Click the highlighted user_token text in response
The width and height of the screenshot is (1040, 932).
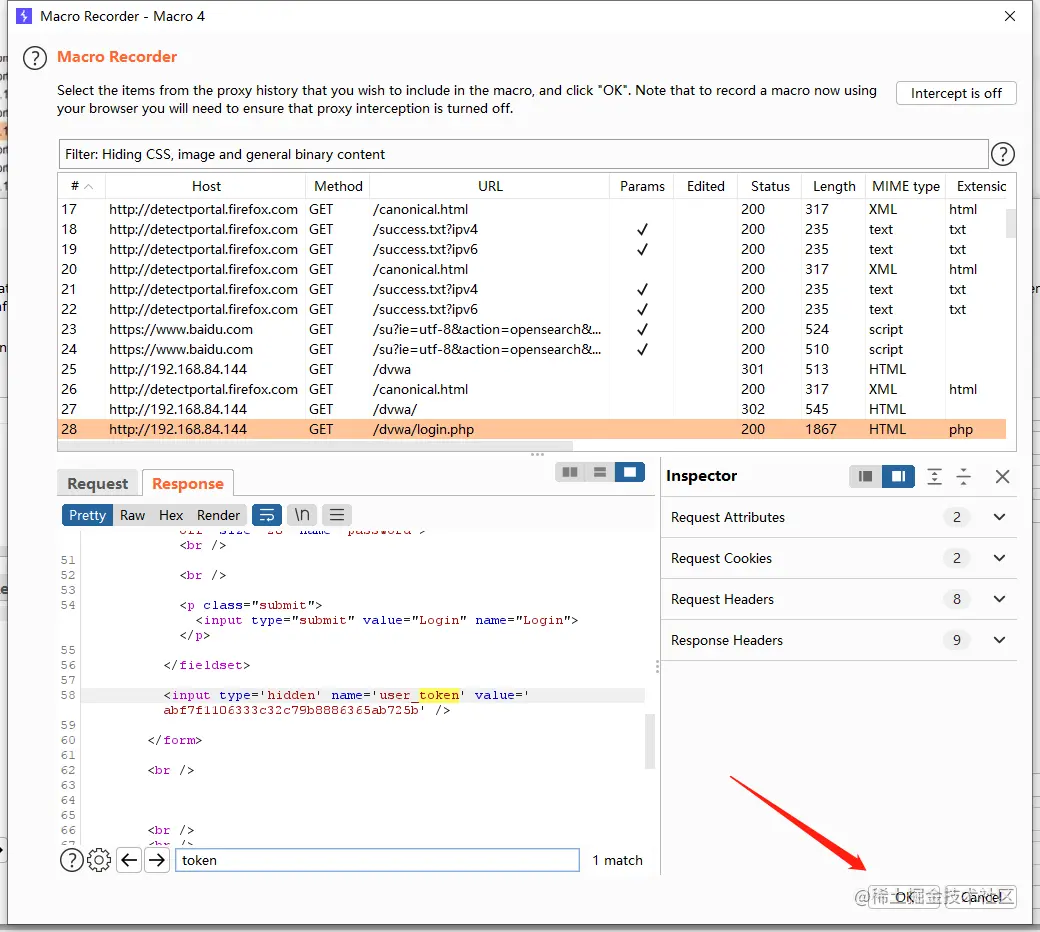419,695
